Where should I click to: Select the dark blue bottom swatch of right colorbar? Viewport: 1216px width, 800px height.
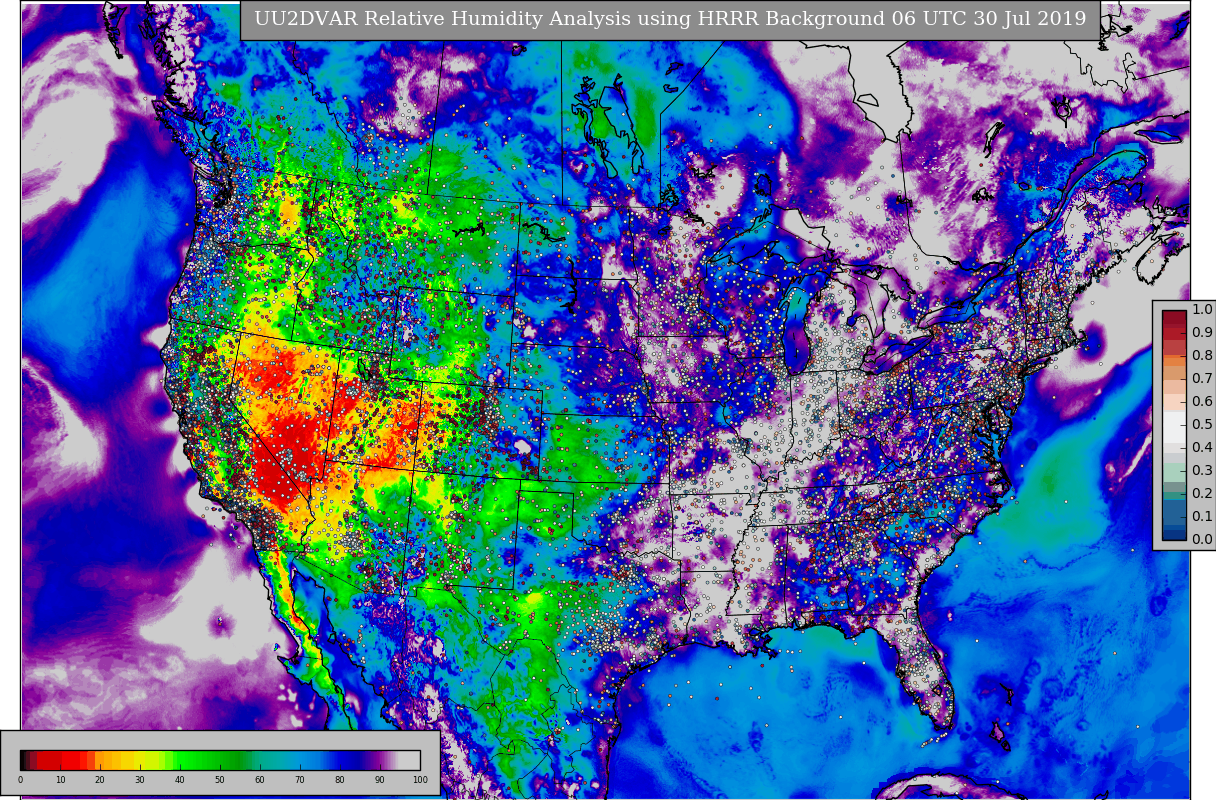pyautogui.click(x=1174, y=534)
